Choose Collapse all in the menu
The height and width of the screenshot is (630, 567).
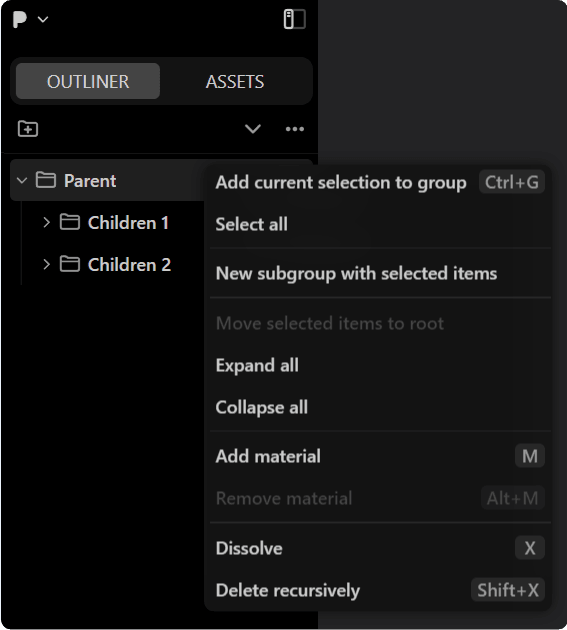click(380, 407)
